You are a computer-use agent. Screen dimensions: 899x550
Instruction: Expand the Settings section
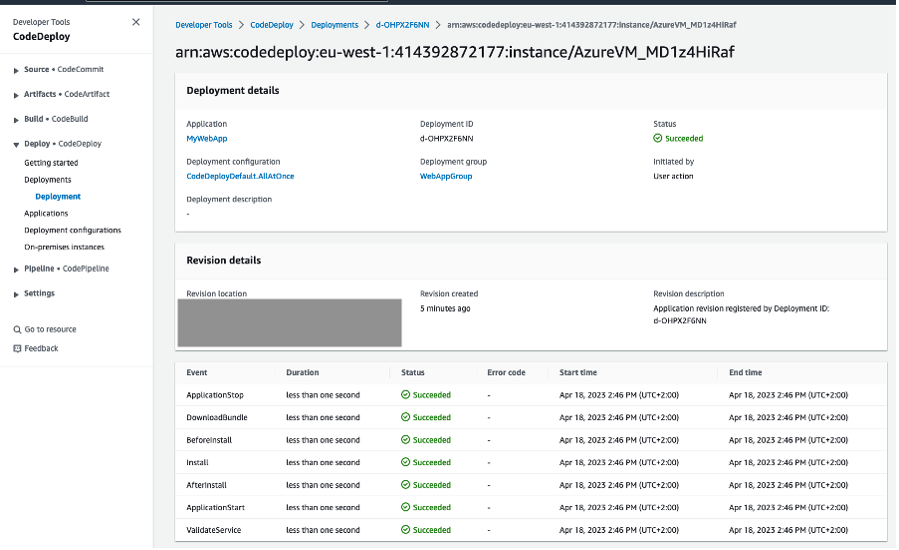coord(16,294)
